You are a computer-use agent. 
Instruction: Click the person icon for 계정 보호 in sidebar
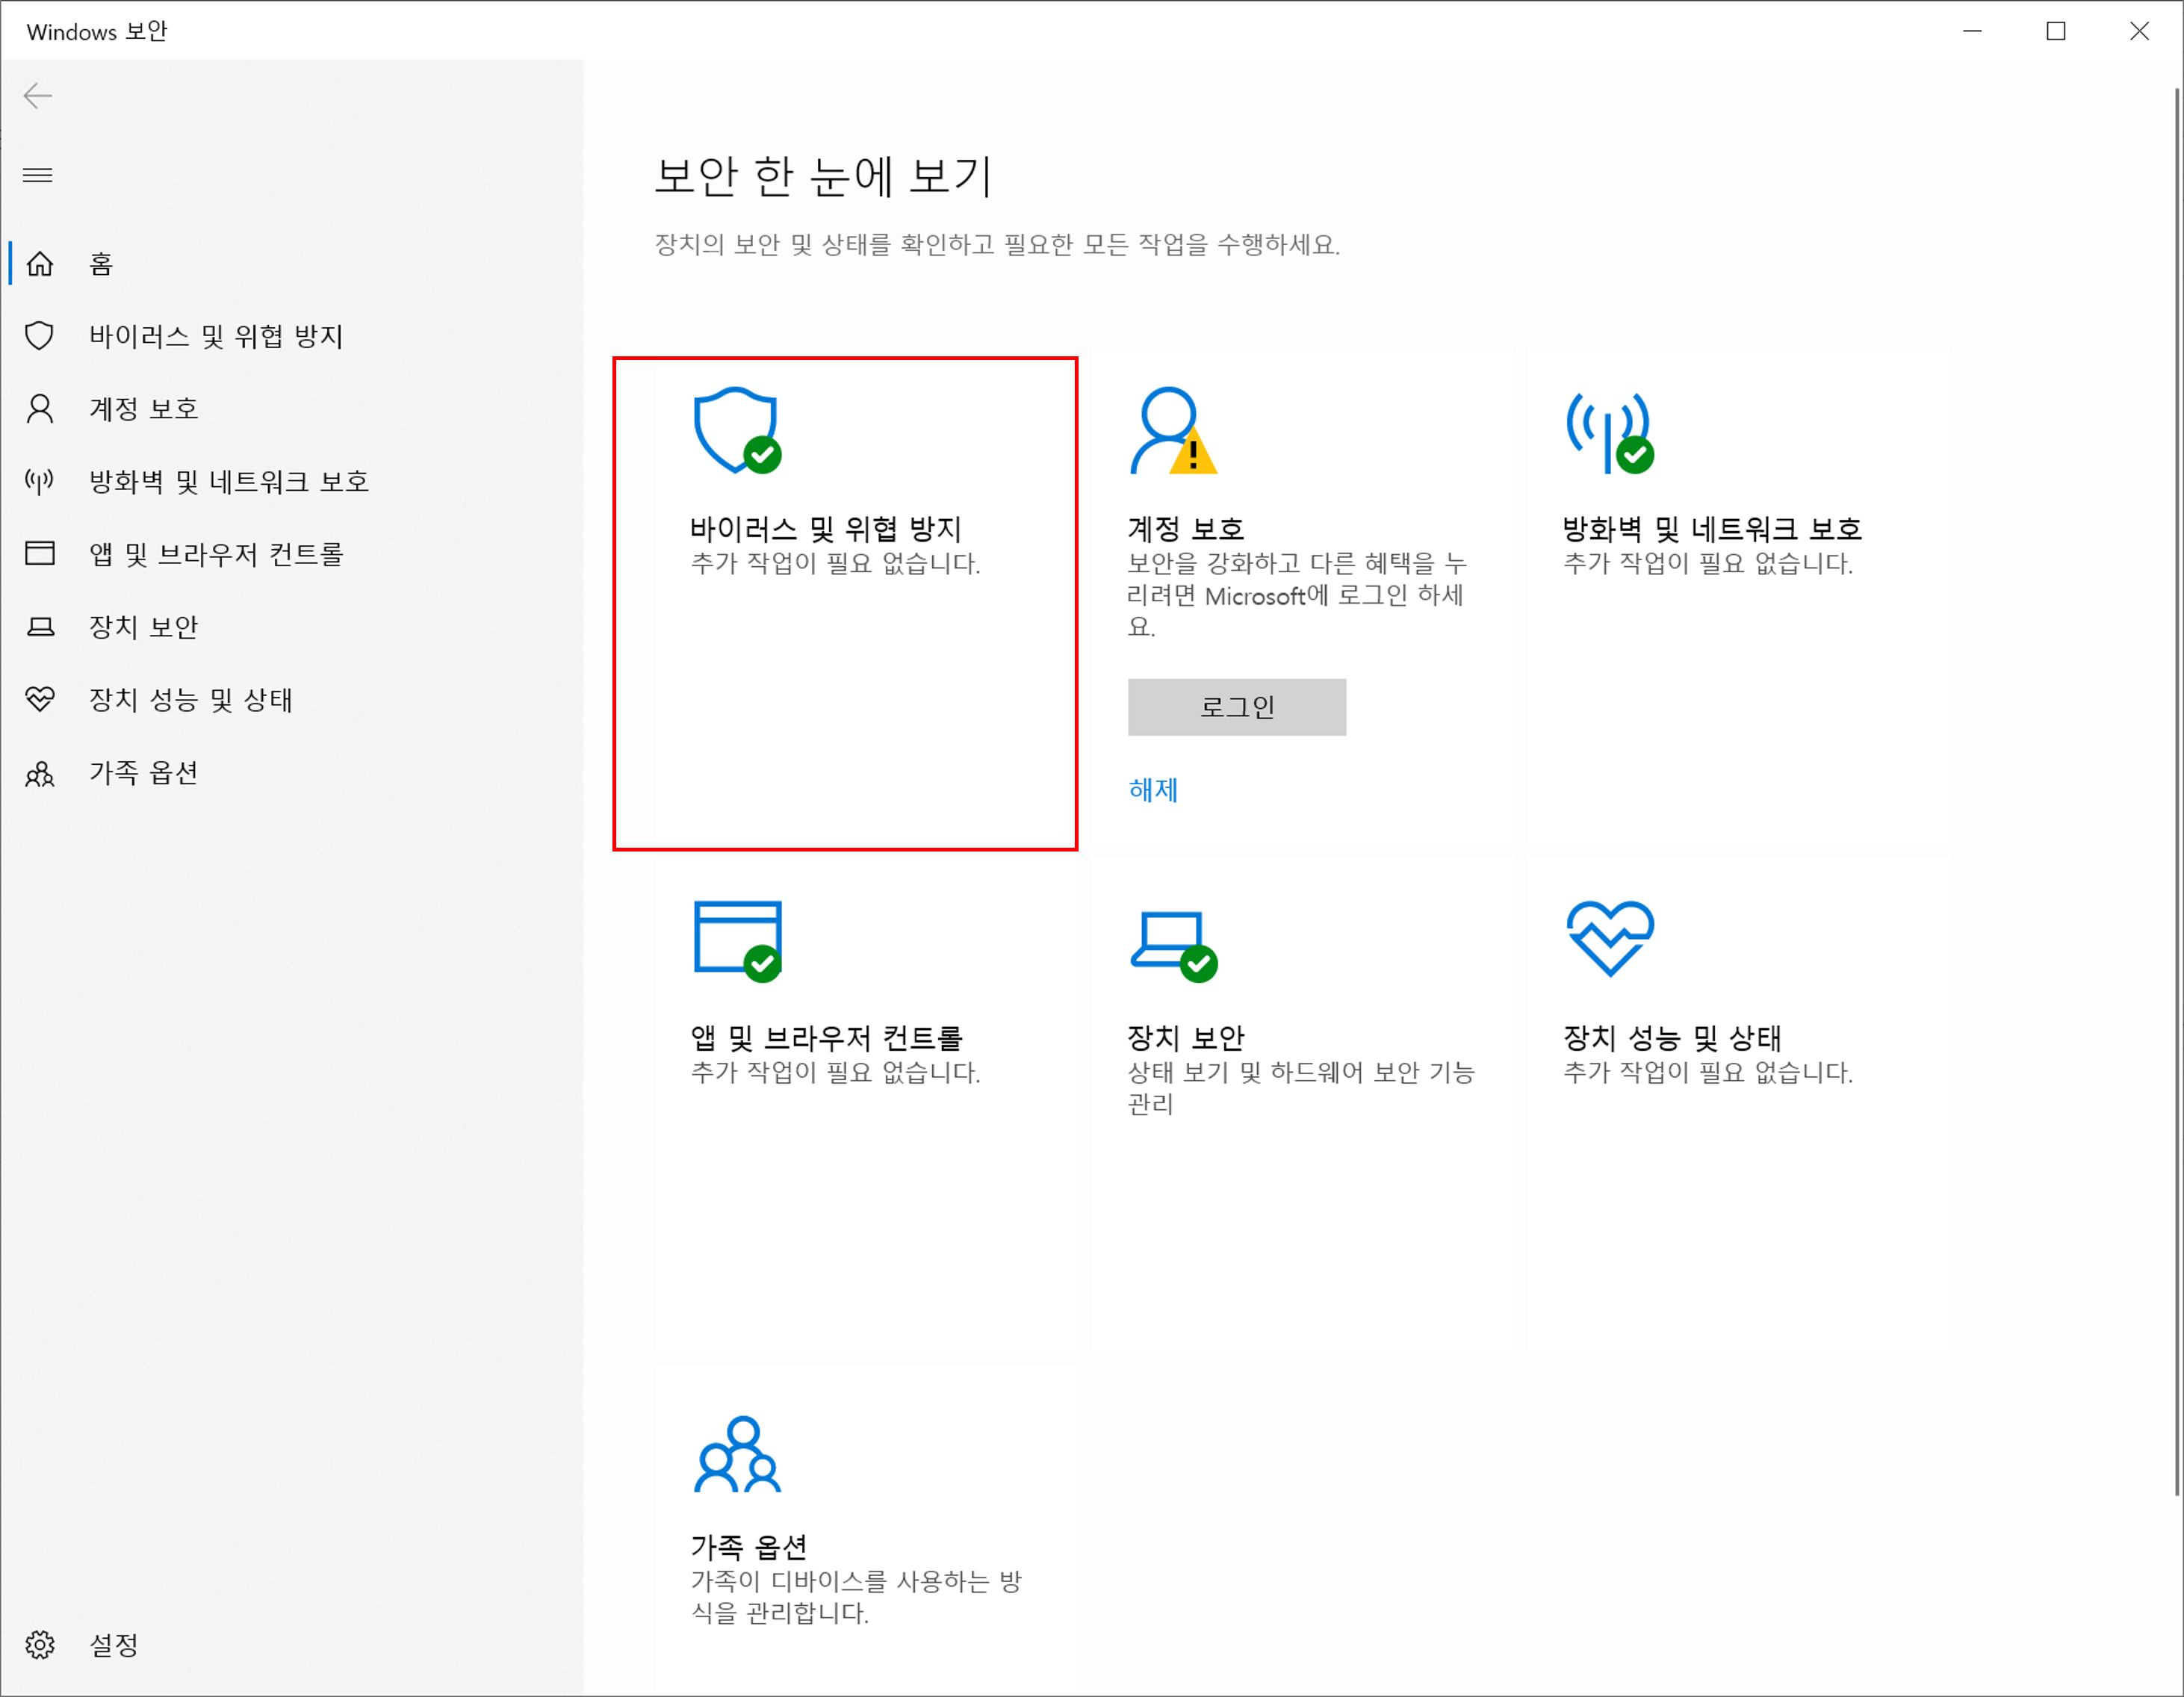(x=40, y=409)
